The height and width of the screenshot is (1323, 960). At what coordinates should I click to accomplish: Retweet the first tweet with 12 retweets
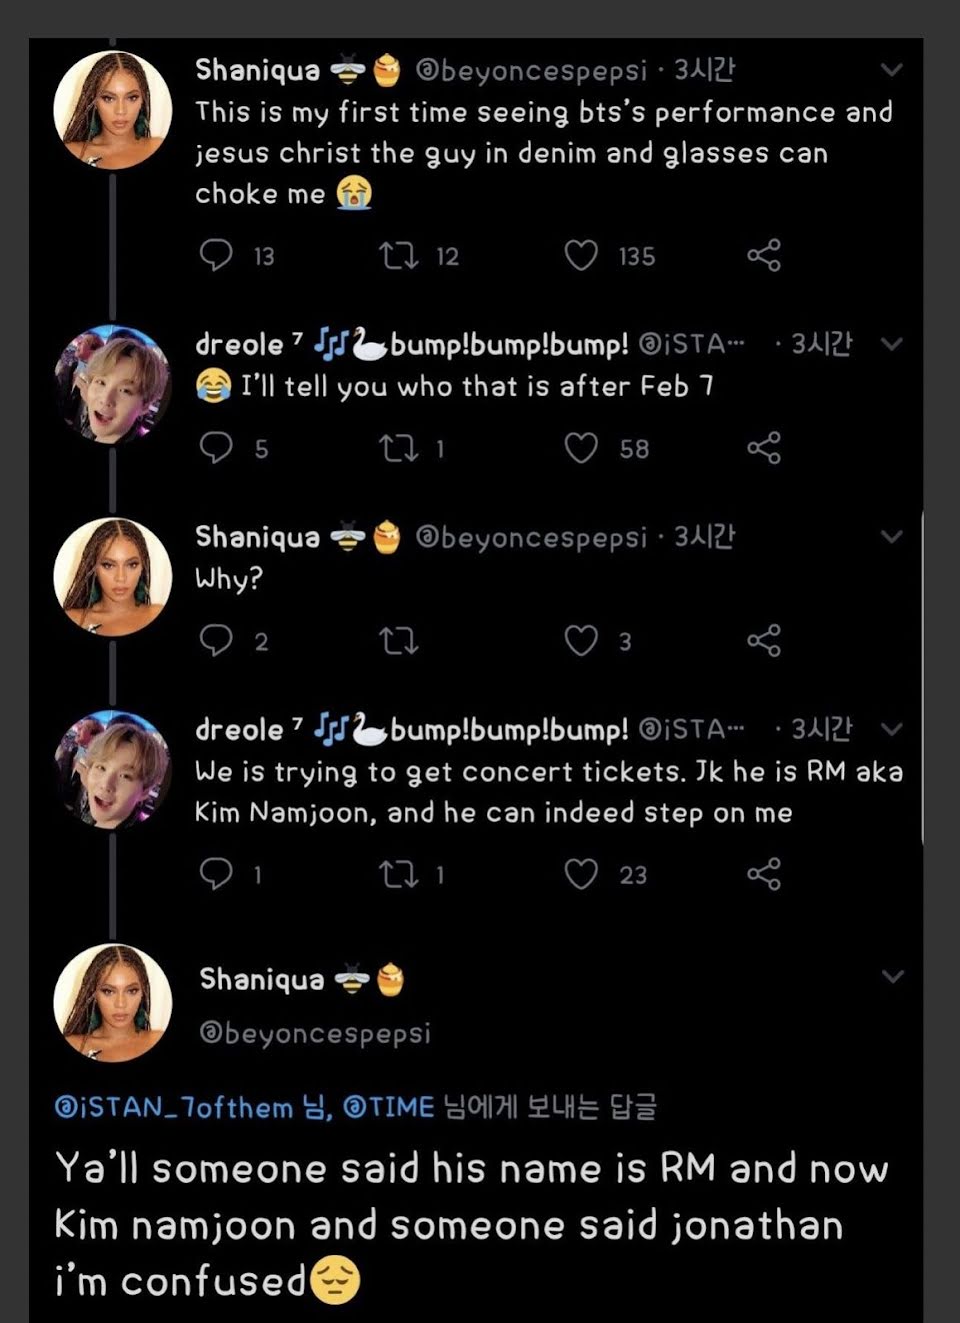coord(399,255)
